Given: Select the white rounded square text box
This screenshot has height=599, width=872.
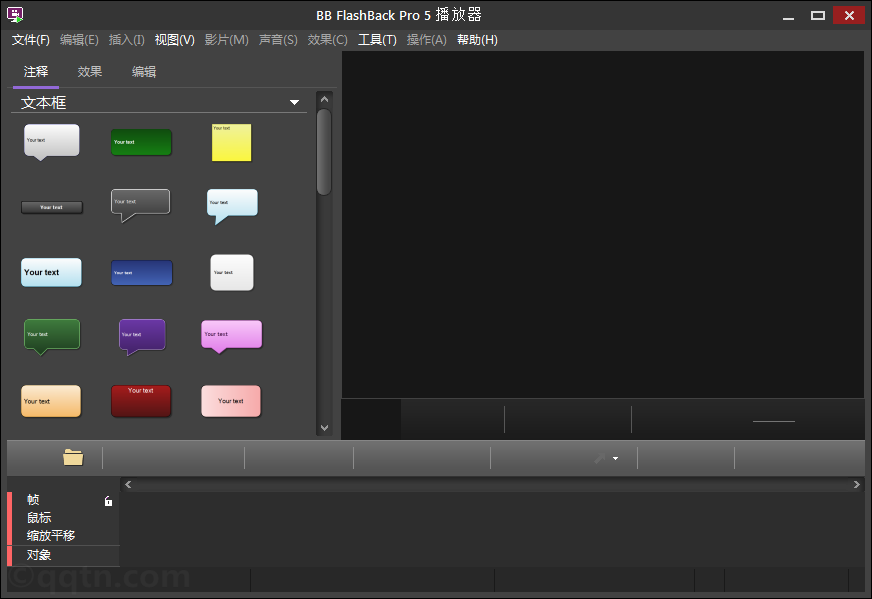Looking at the screenshot, I should 232,273.
